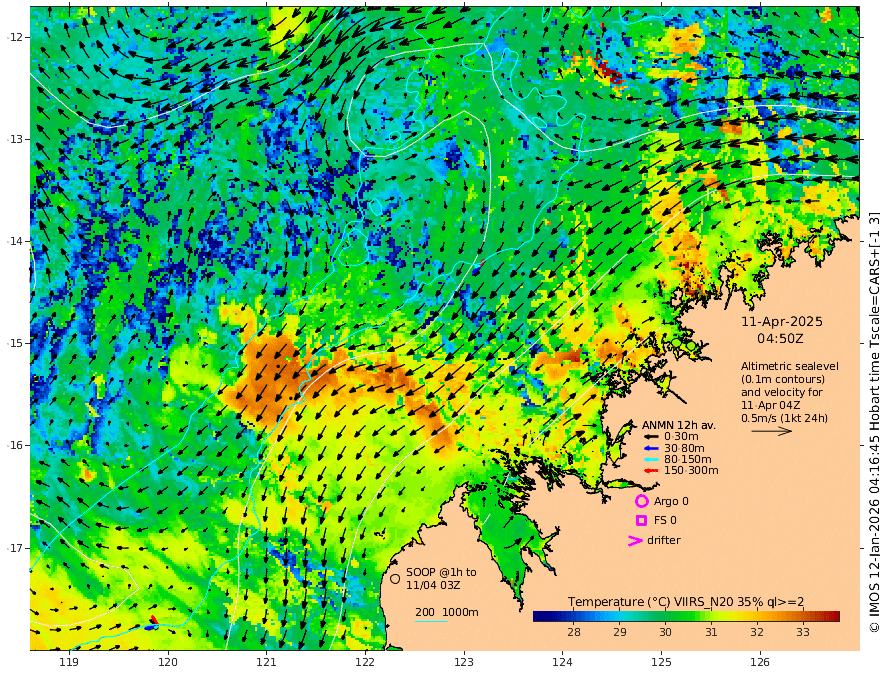This screenshot has height=680, width=880.
Task: Click the longitude axis label 122
Action: [365, 663]
